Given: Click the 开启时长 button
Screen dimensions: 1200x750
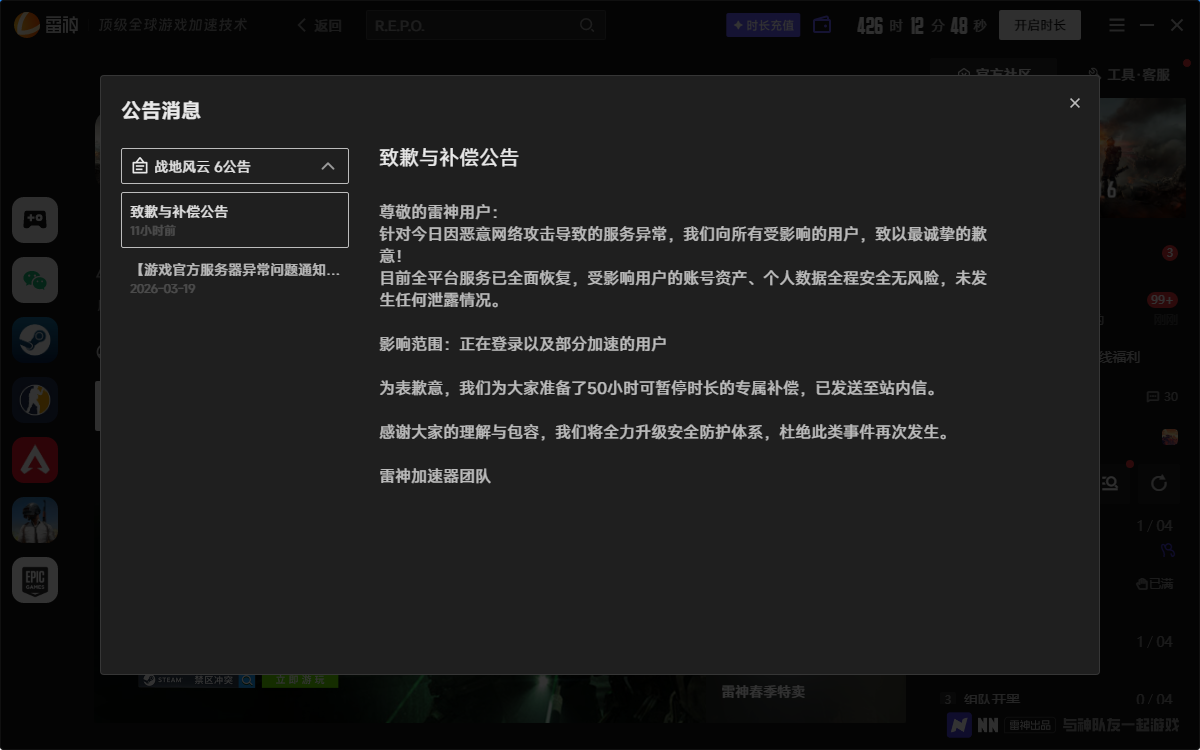Looking at the screenshot, I should click(x=1039, y=24).
